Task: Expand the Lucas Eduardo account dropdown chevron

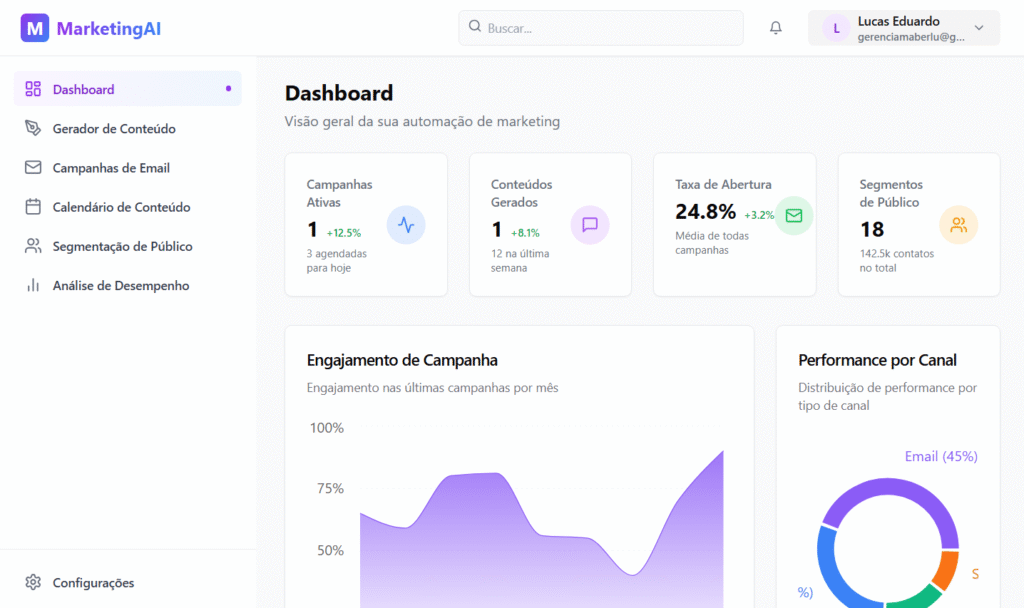Action: (979, 28)
